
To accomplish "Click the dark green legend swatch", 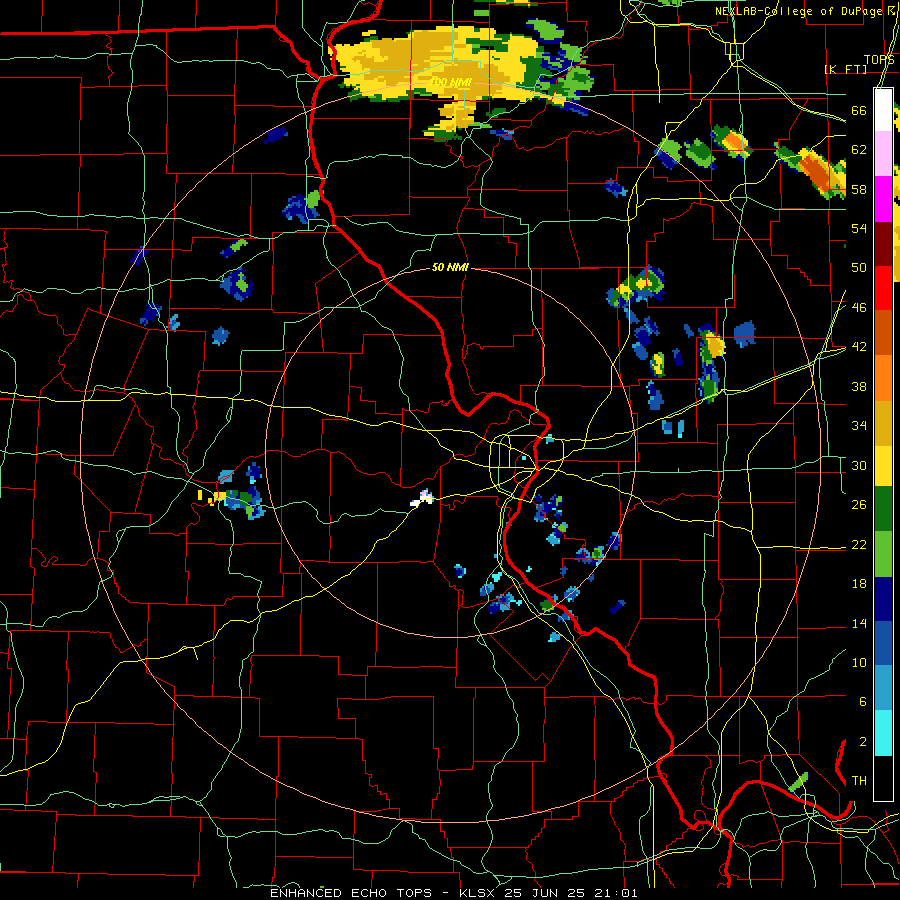I will pos(883,509).
